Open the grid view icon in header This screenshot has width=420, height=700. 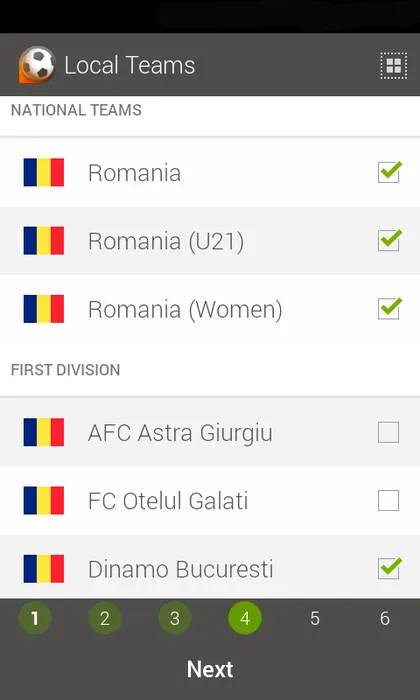click(393, 66)
